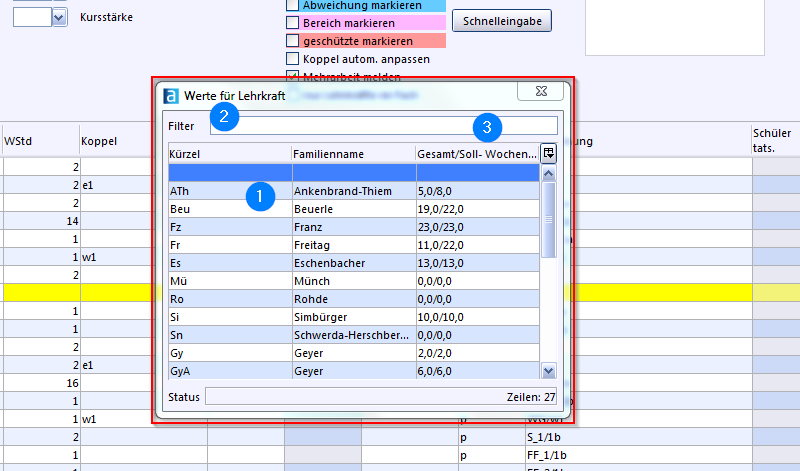
Task: Select teacher Eschenbacher in list
Action: [354, 263]
